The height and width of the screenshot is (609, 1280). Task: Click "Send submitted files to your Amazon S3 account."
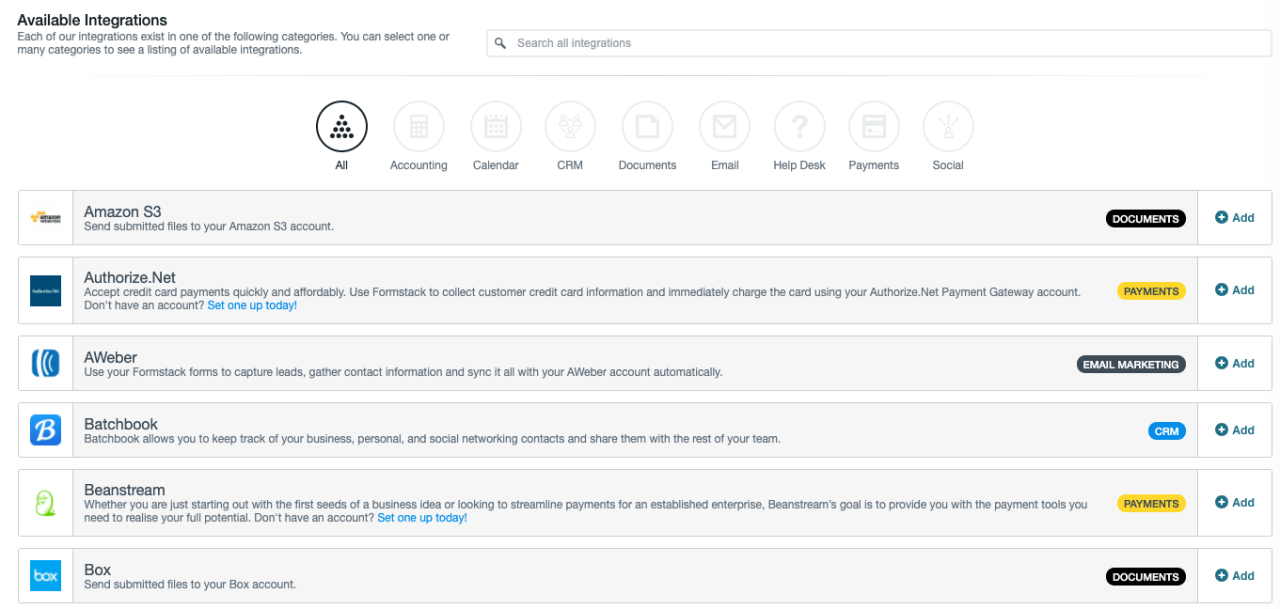coord(209,226)
